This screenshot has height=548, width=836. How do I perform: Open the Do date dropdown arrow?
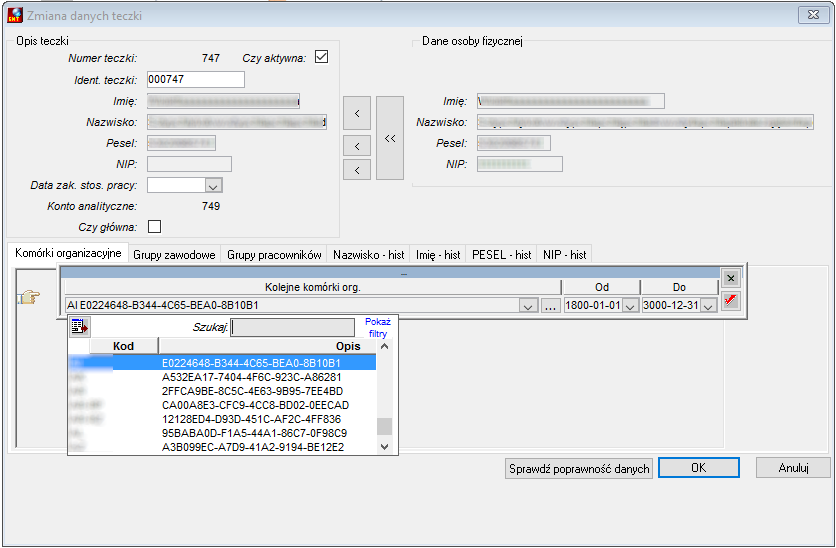pyautogui.click(x=708, y=306)
